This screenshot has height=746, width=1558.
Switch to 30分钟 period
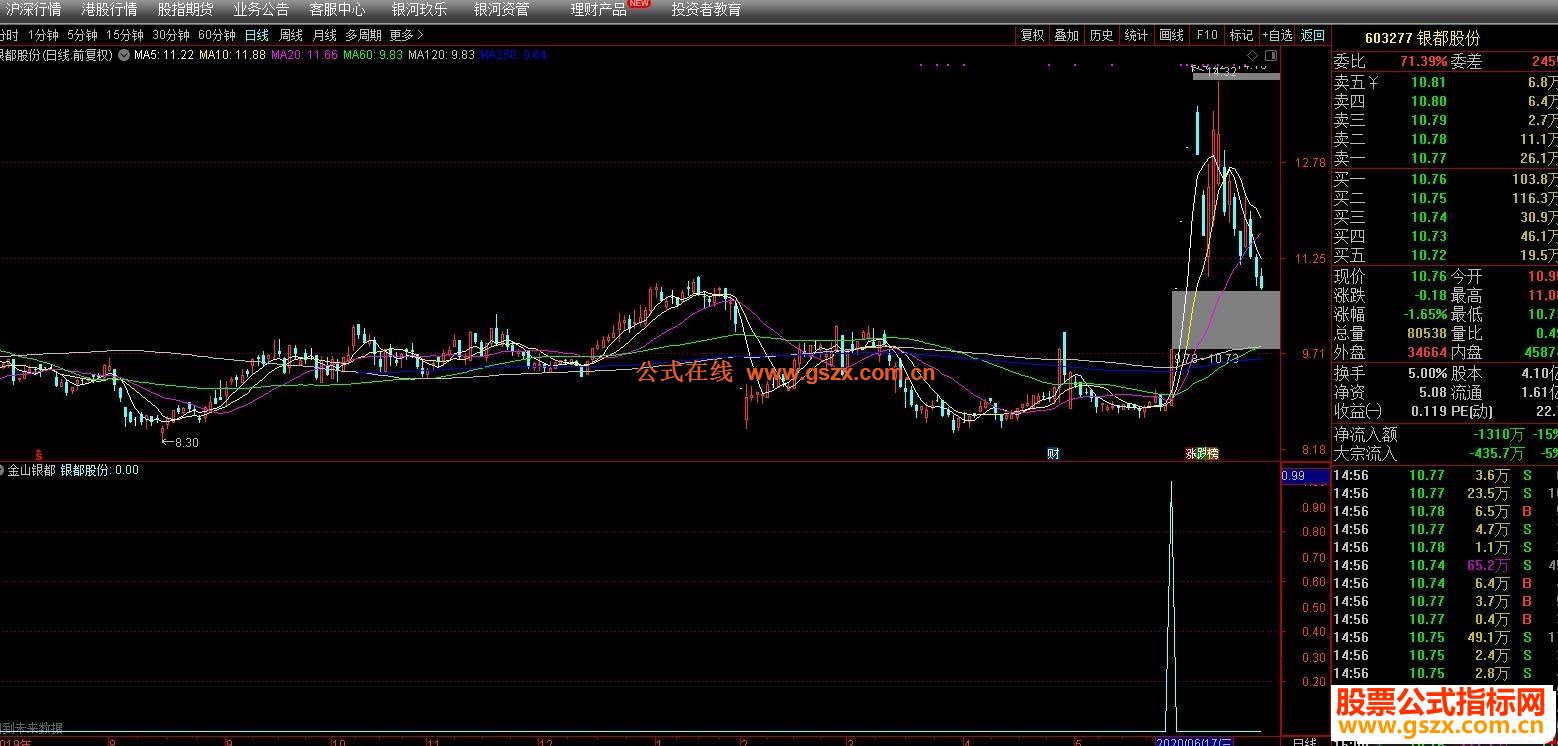coord(171,35)
